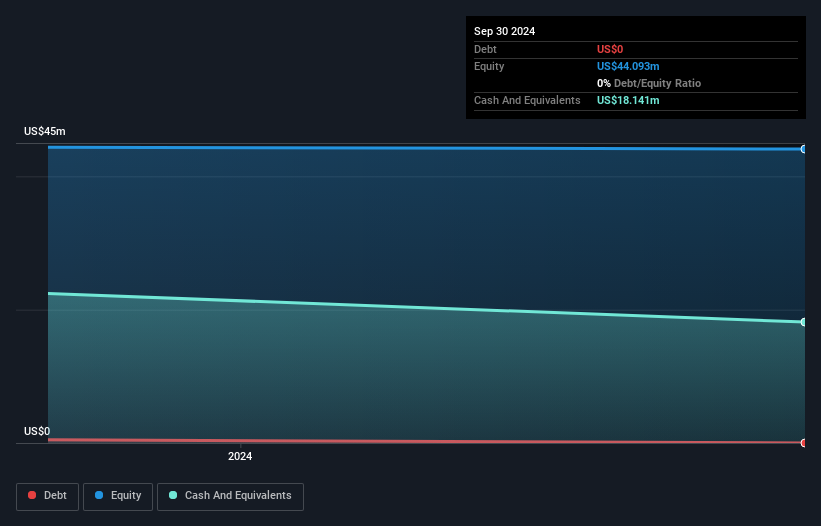
Task: Select the US$44.093m equity value
Action: click(628, 66)
